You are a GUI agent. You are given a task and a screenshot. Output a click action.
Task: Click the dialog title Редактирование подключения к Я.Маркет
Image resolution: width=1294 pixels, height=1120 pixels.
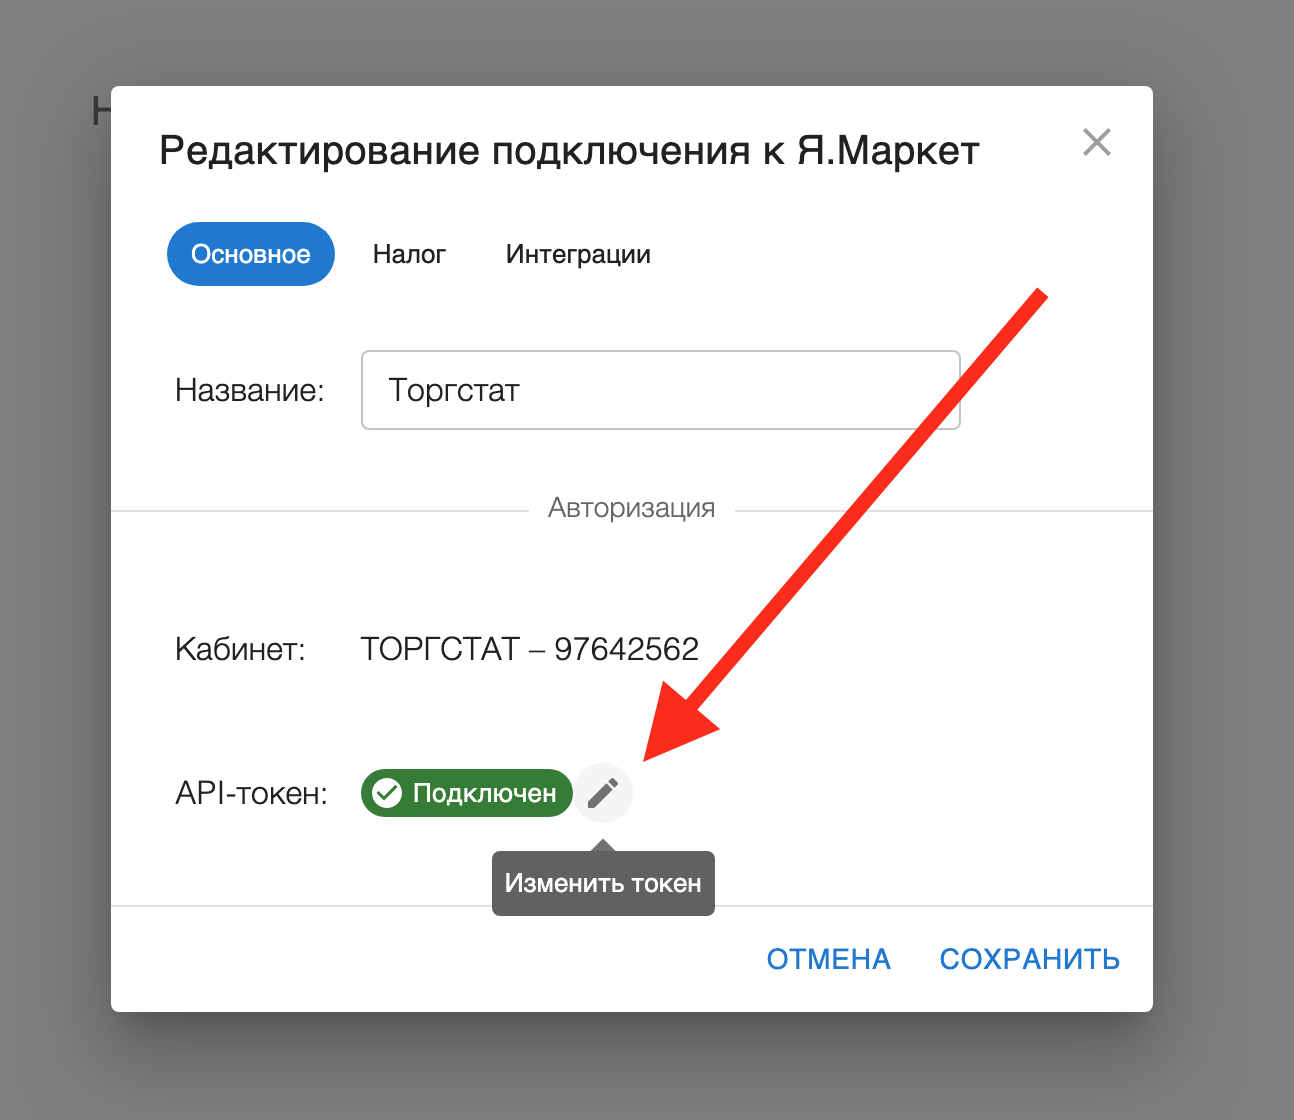point(569,151)
